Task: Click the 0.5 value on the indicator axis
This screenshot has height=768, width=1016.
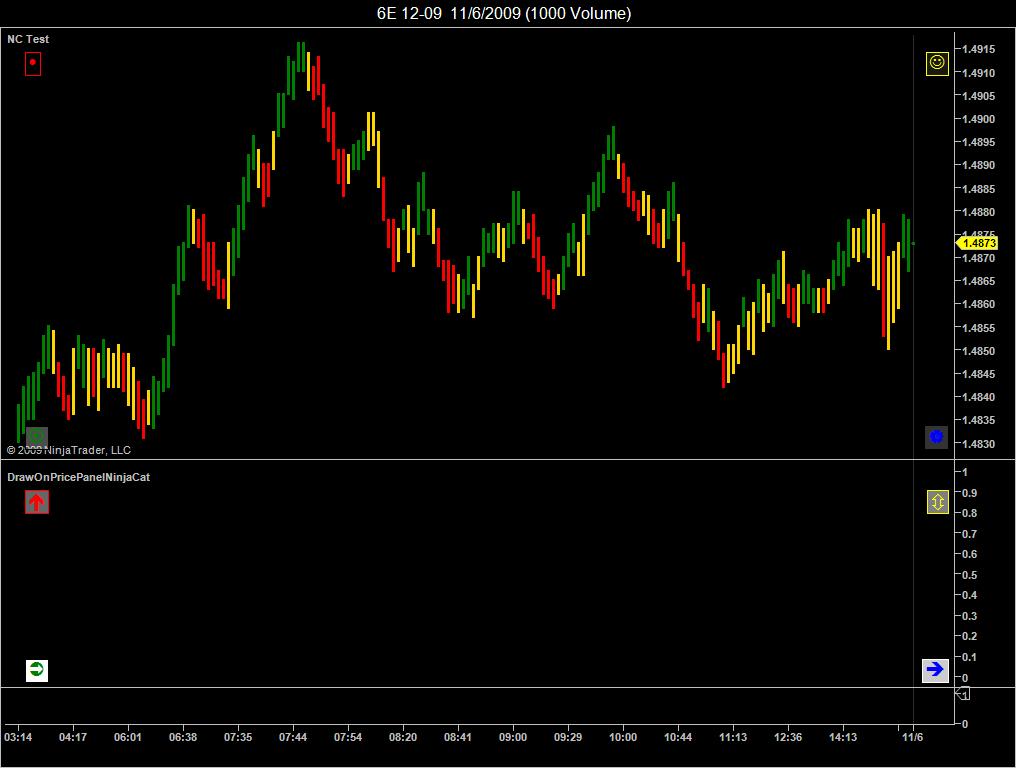Action: tap(969, 575)
